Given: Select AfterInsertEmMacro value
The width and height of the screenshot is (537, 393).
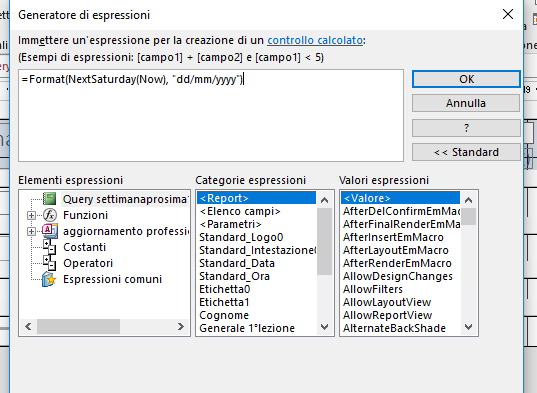Looking at the screenshot, I should click(x=400, y=237).
